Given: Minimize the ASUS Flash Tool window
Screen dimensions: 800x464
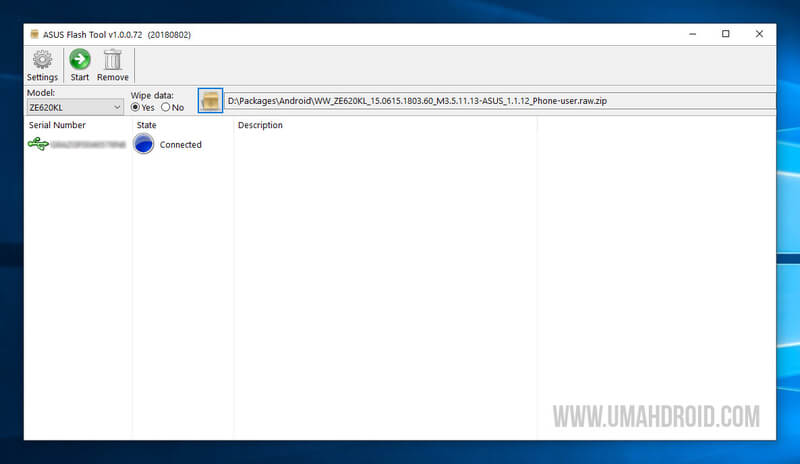Looking at the screenshot, I should click(x=692, y=34).
